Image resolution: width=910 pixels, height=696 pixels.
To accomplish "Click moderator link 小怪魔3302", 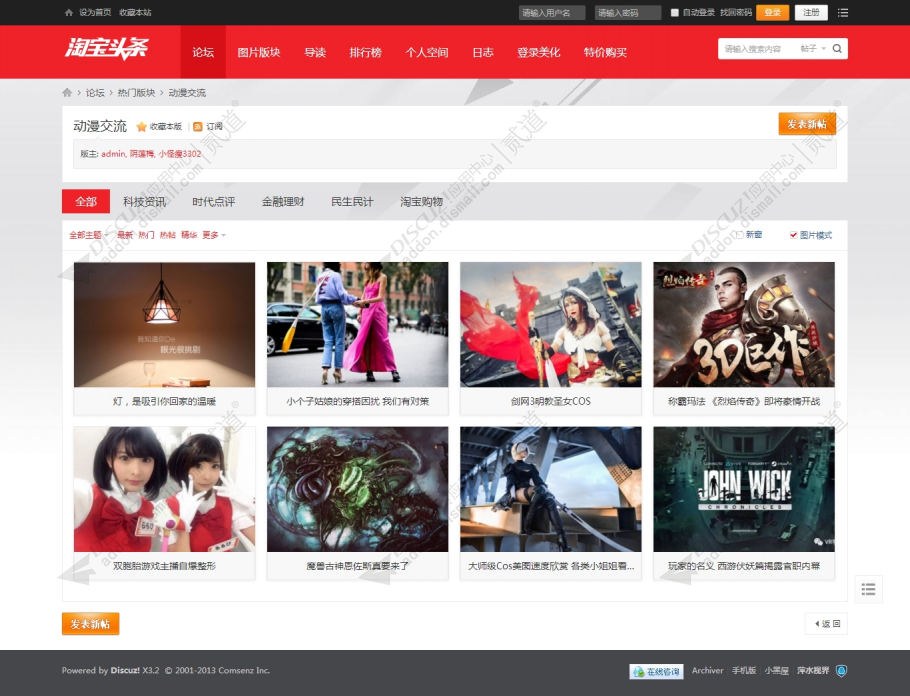I will coord(180,154).
